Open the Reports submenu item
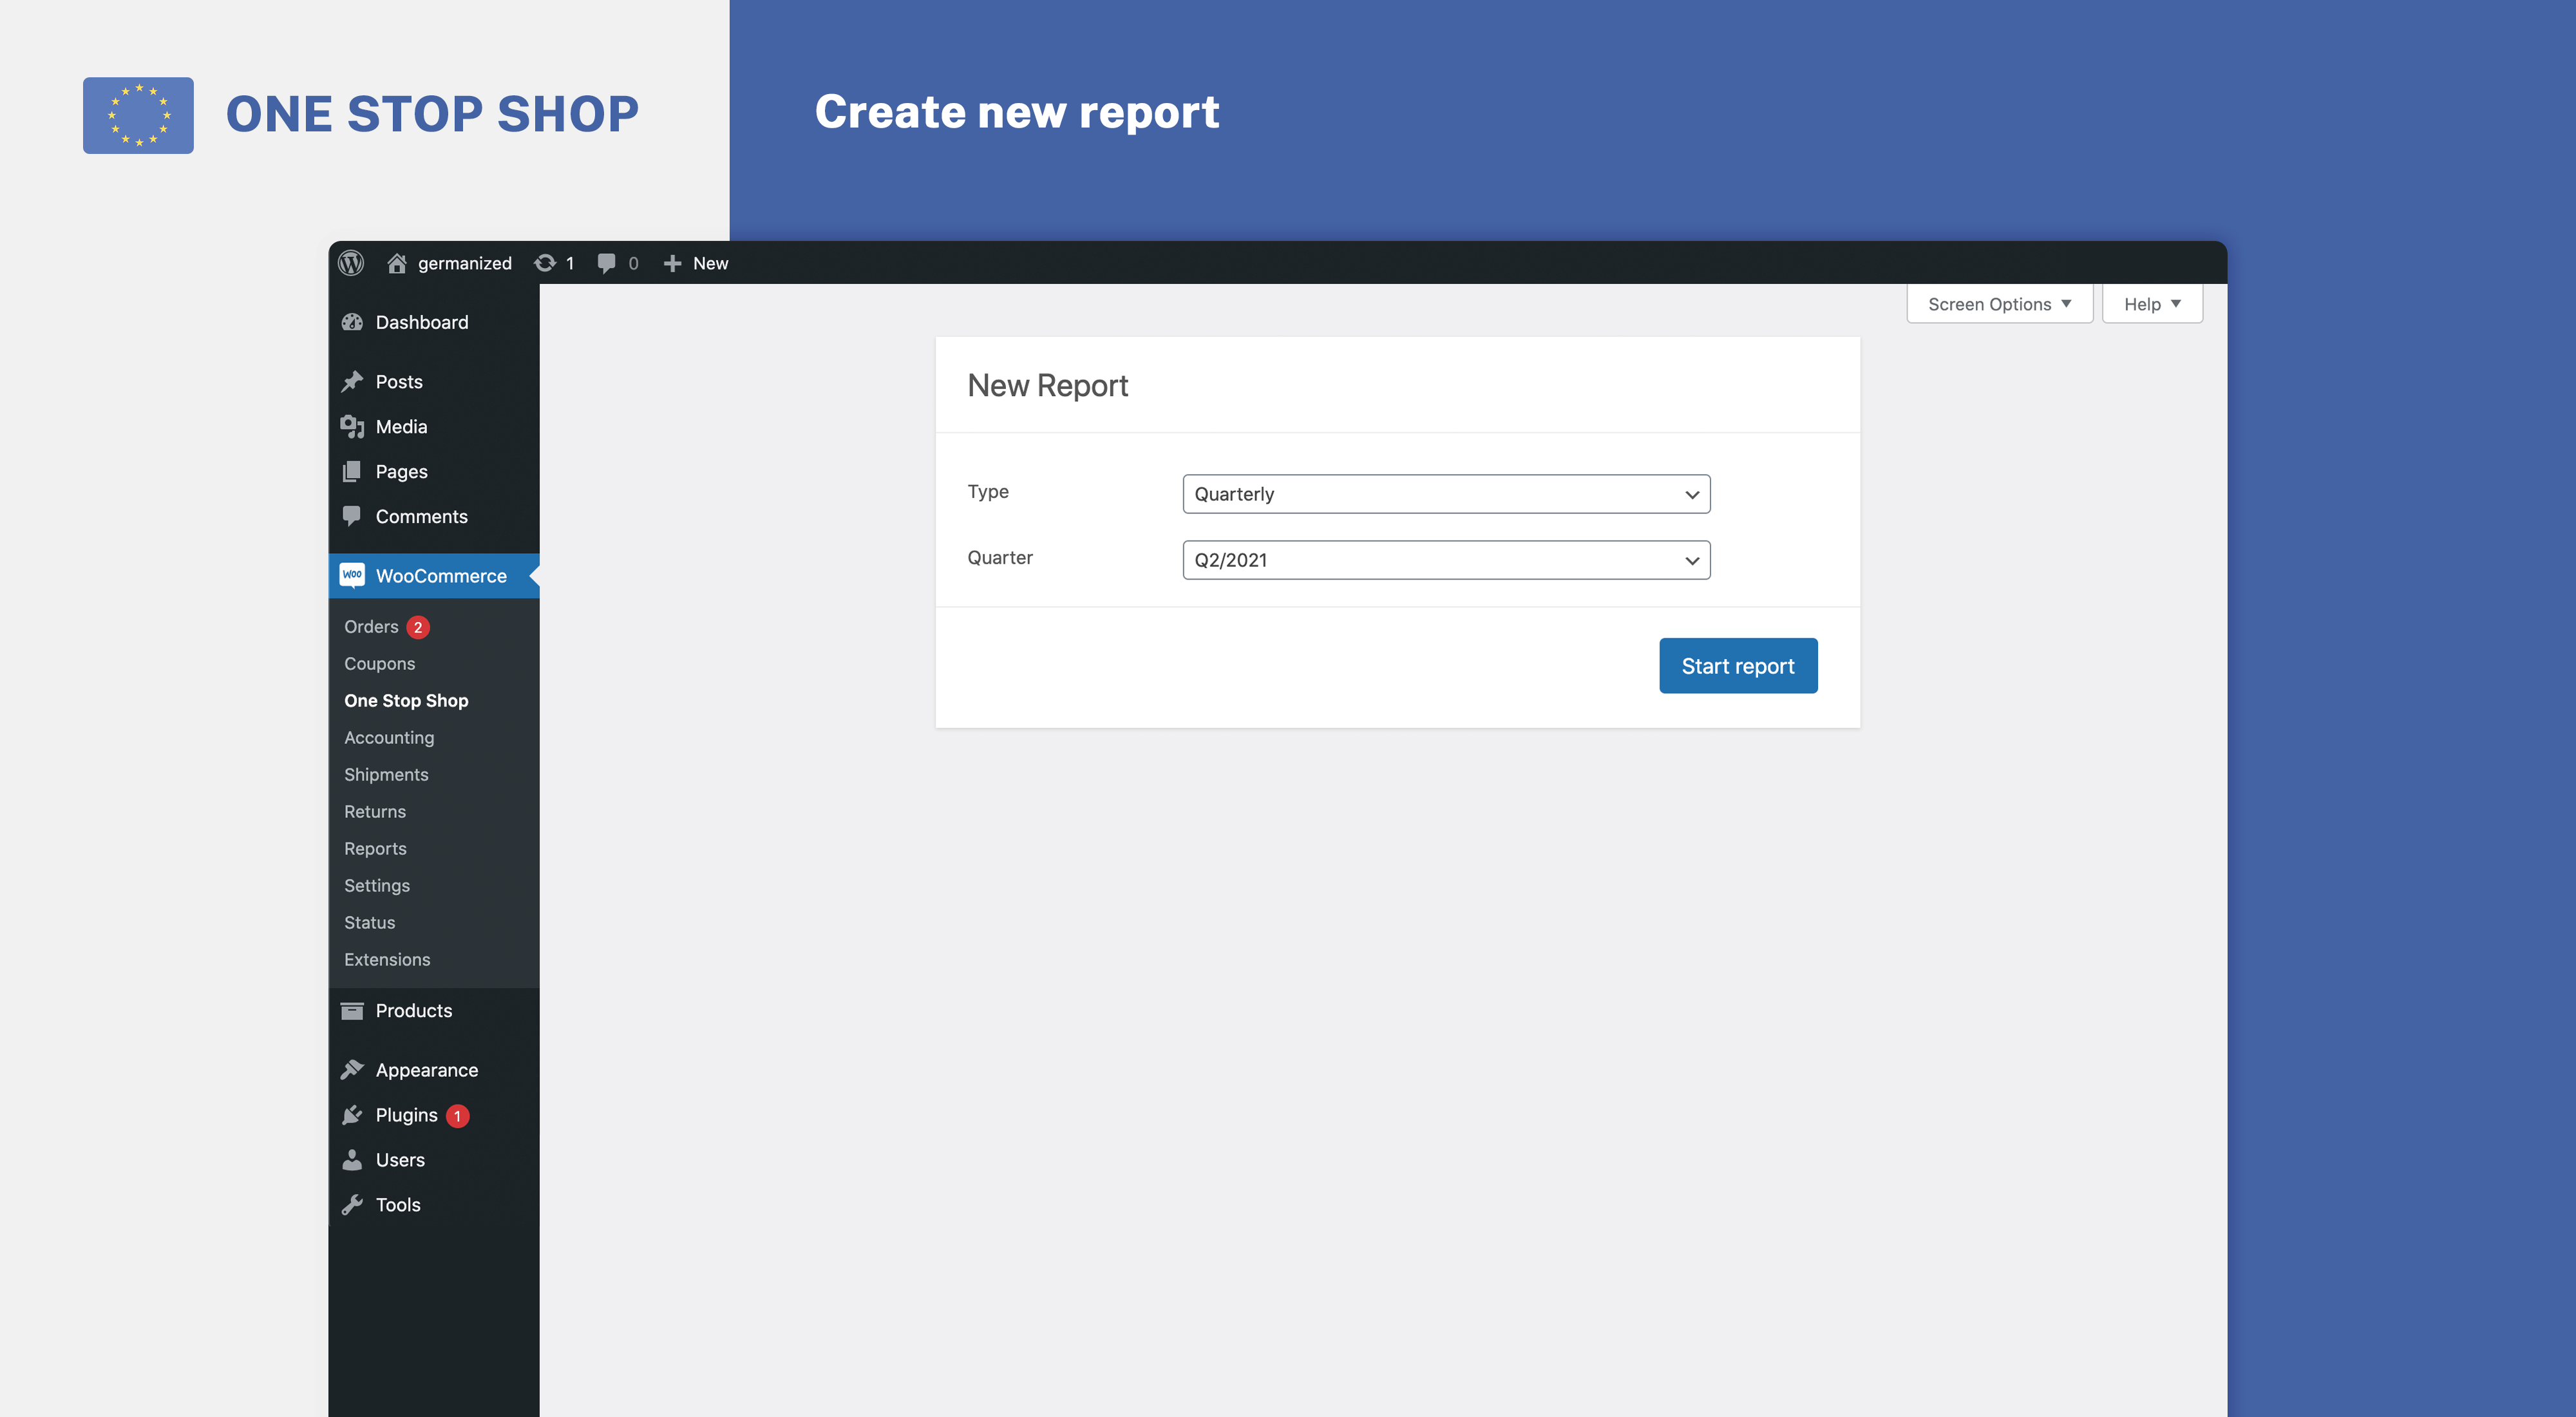Image resolution: width=2576 pixels, height=1417 pixels. tap(375, 849)
